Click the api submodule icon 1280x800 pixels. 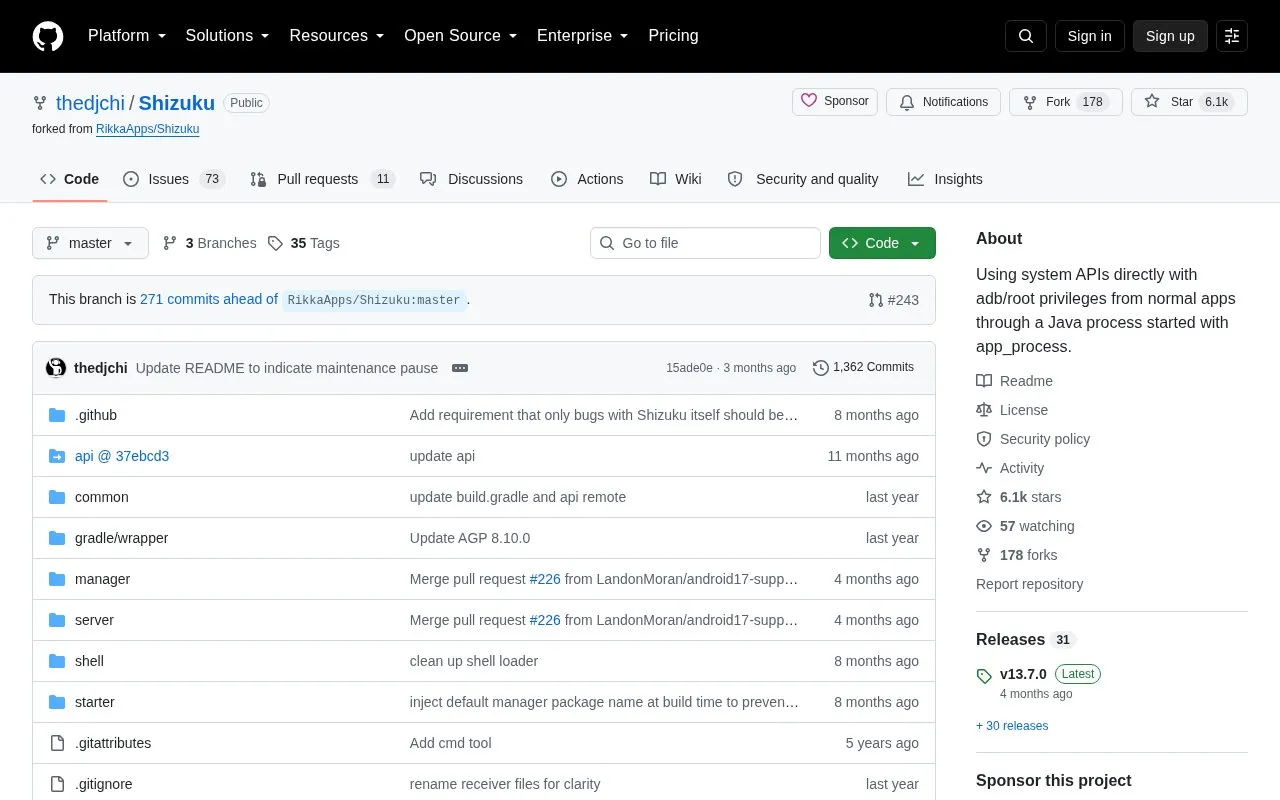57,456
